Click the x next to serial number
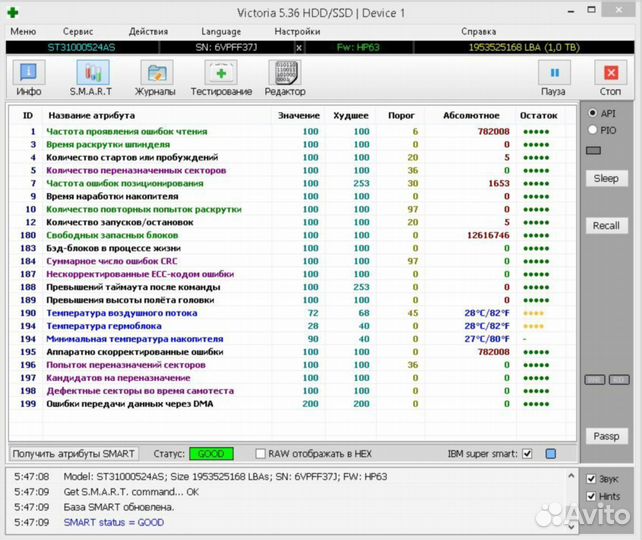642x540 pixels. click(299, 48)
